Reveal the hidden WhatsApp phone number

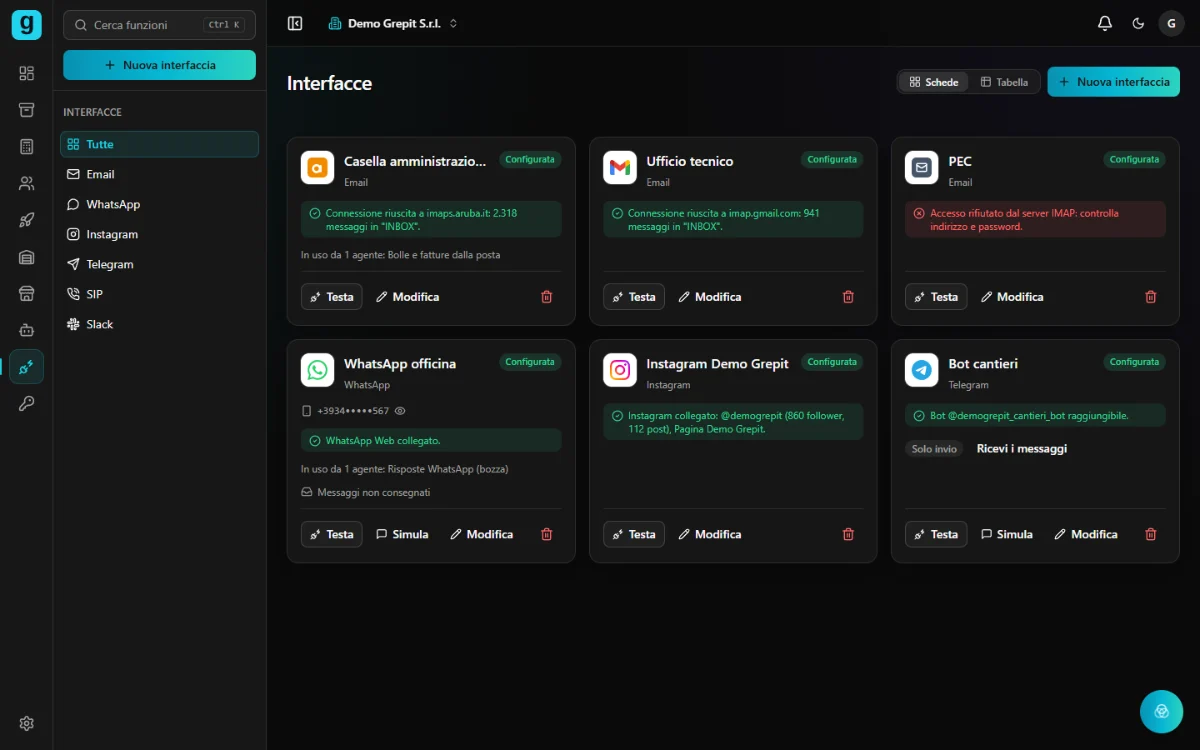pyautogui.click(x=400, y=411)
